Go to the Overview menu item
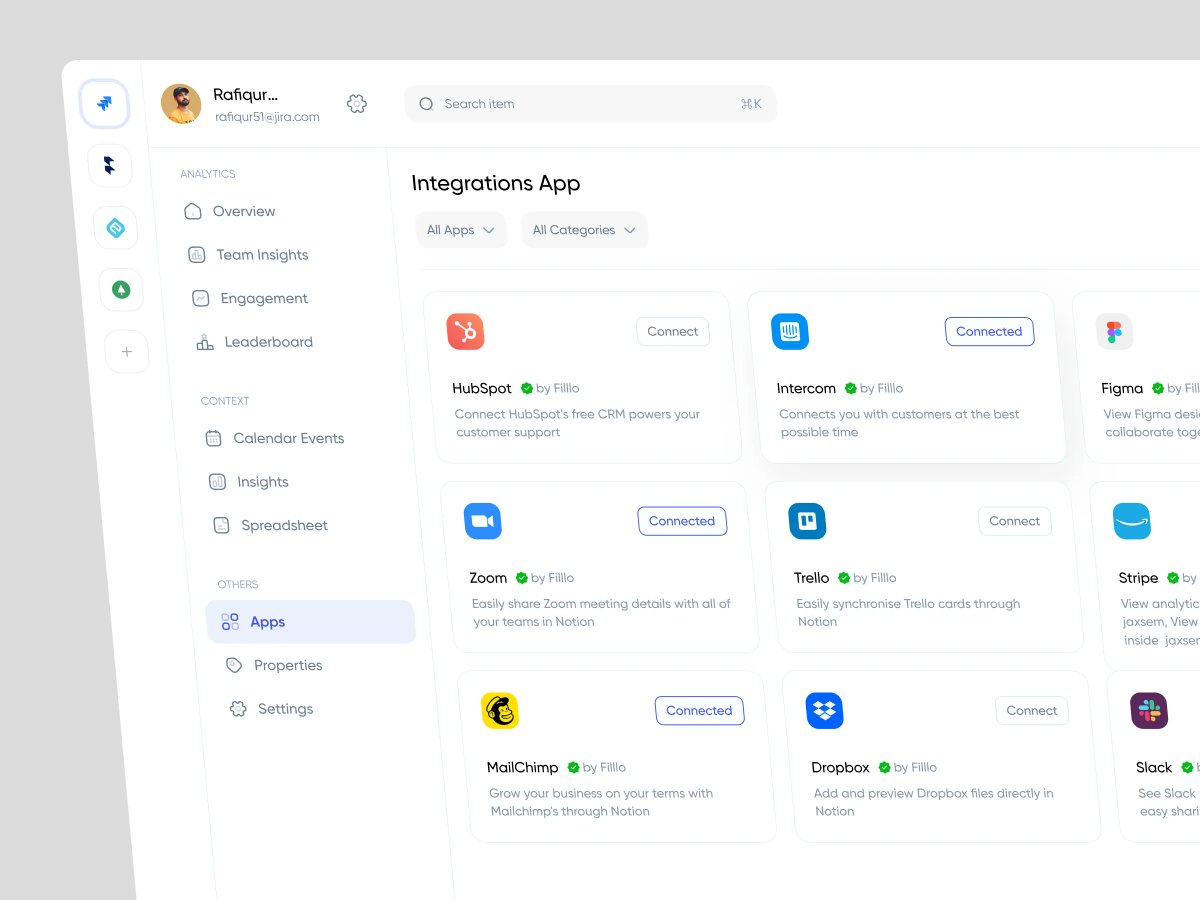 coord(229,211)
